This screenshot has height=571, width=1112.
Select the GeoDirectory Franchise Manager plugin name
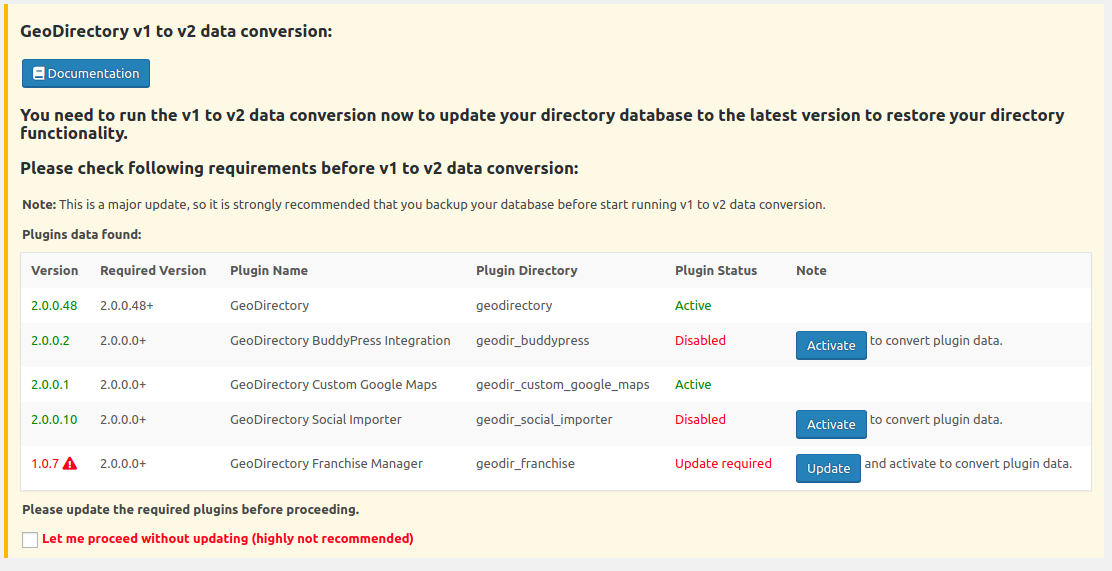pyautogui.click(x=326, y=463)
